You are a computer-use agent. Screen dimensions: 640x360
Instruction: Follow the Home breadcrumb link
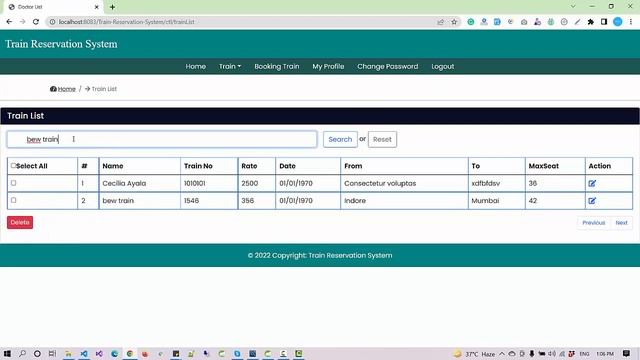[x=67, y=89]
